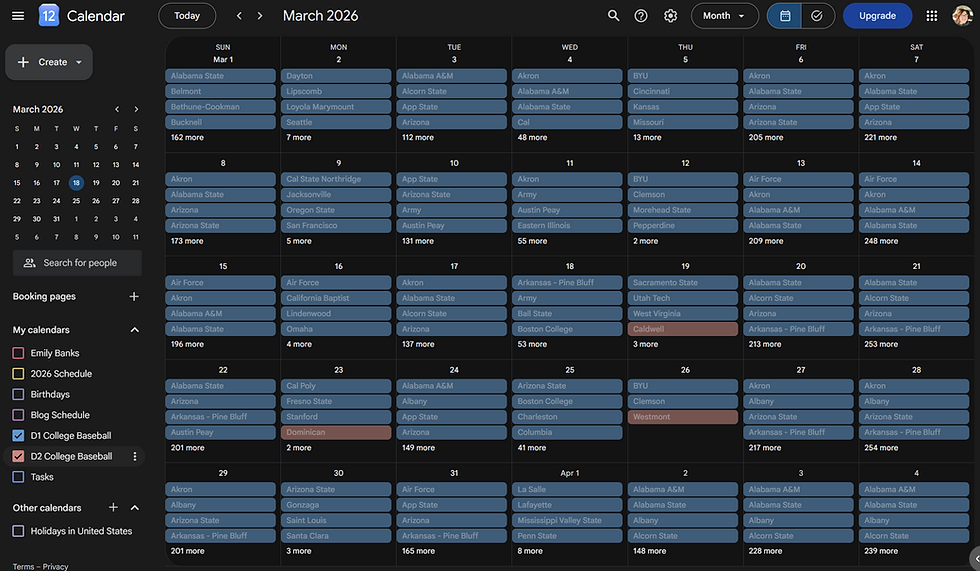Screen dimensions: 980x571
Task: Open the Settings gear menu
Action: [x=670, y=16]
